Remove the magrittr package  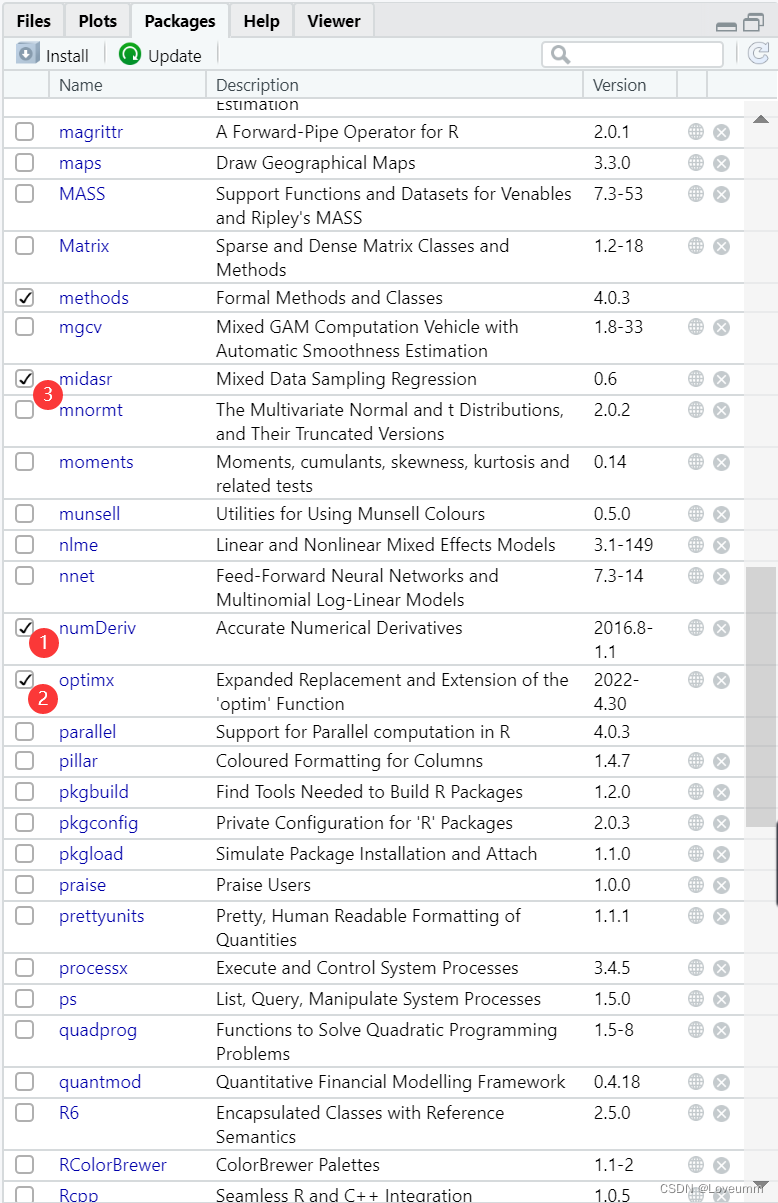721,132
